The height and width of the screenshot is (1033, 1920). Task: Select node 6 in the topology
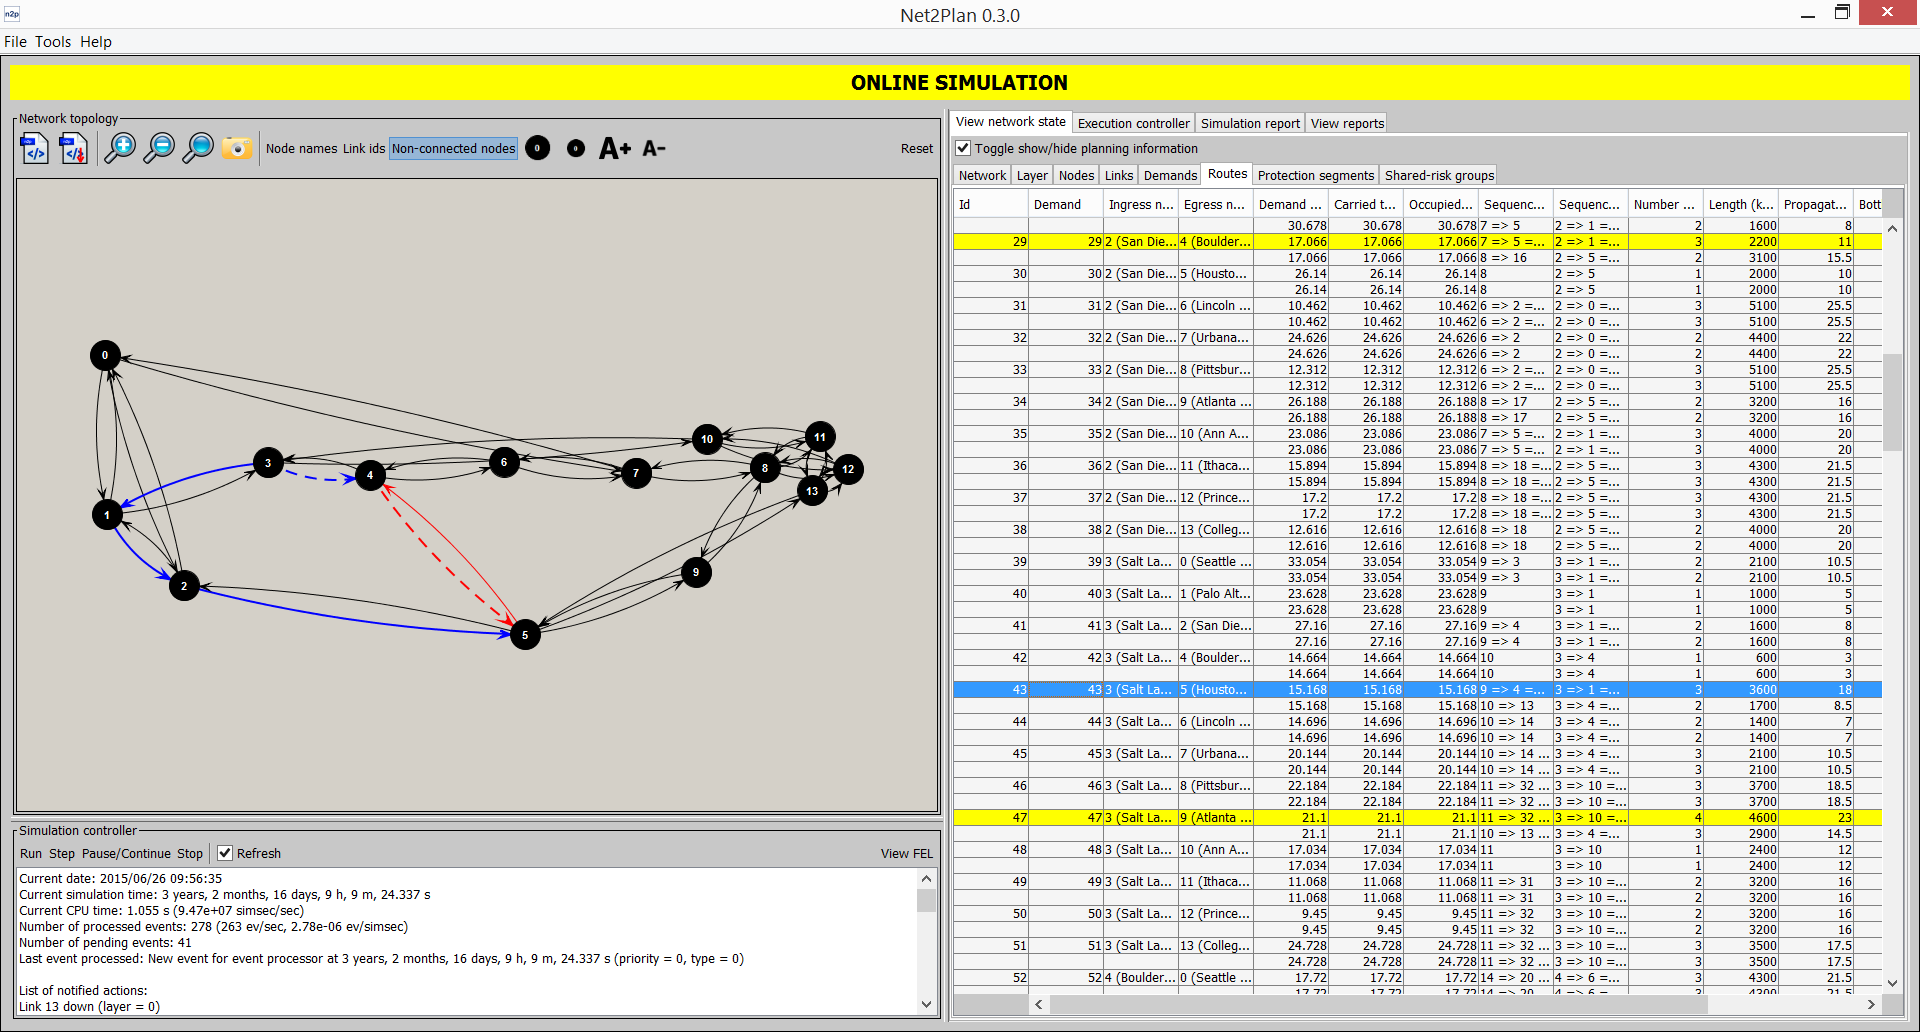point(504,462)
